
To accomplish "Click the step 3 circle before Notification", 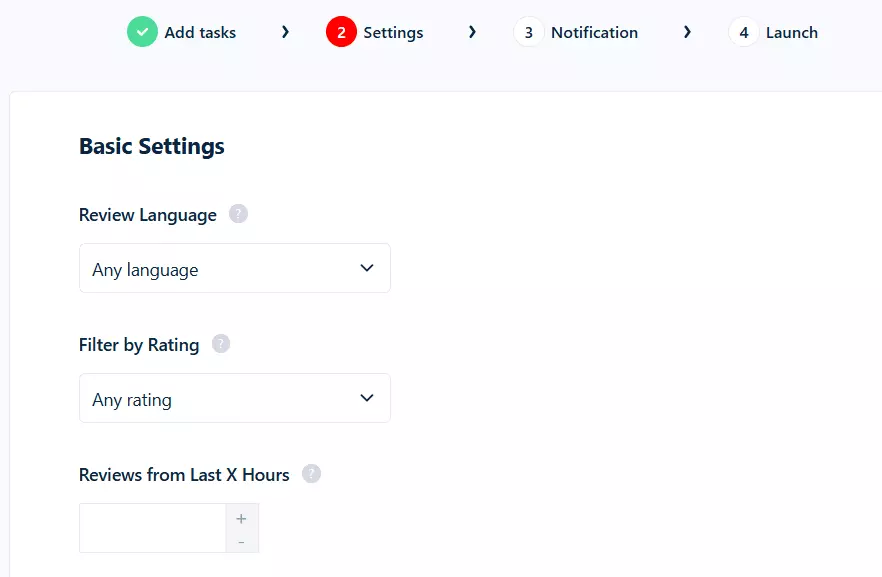I will (528, 32).
